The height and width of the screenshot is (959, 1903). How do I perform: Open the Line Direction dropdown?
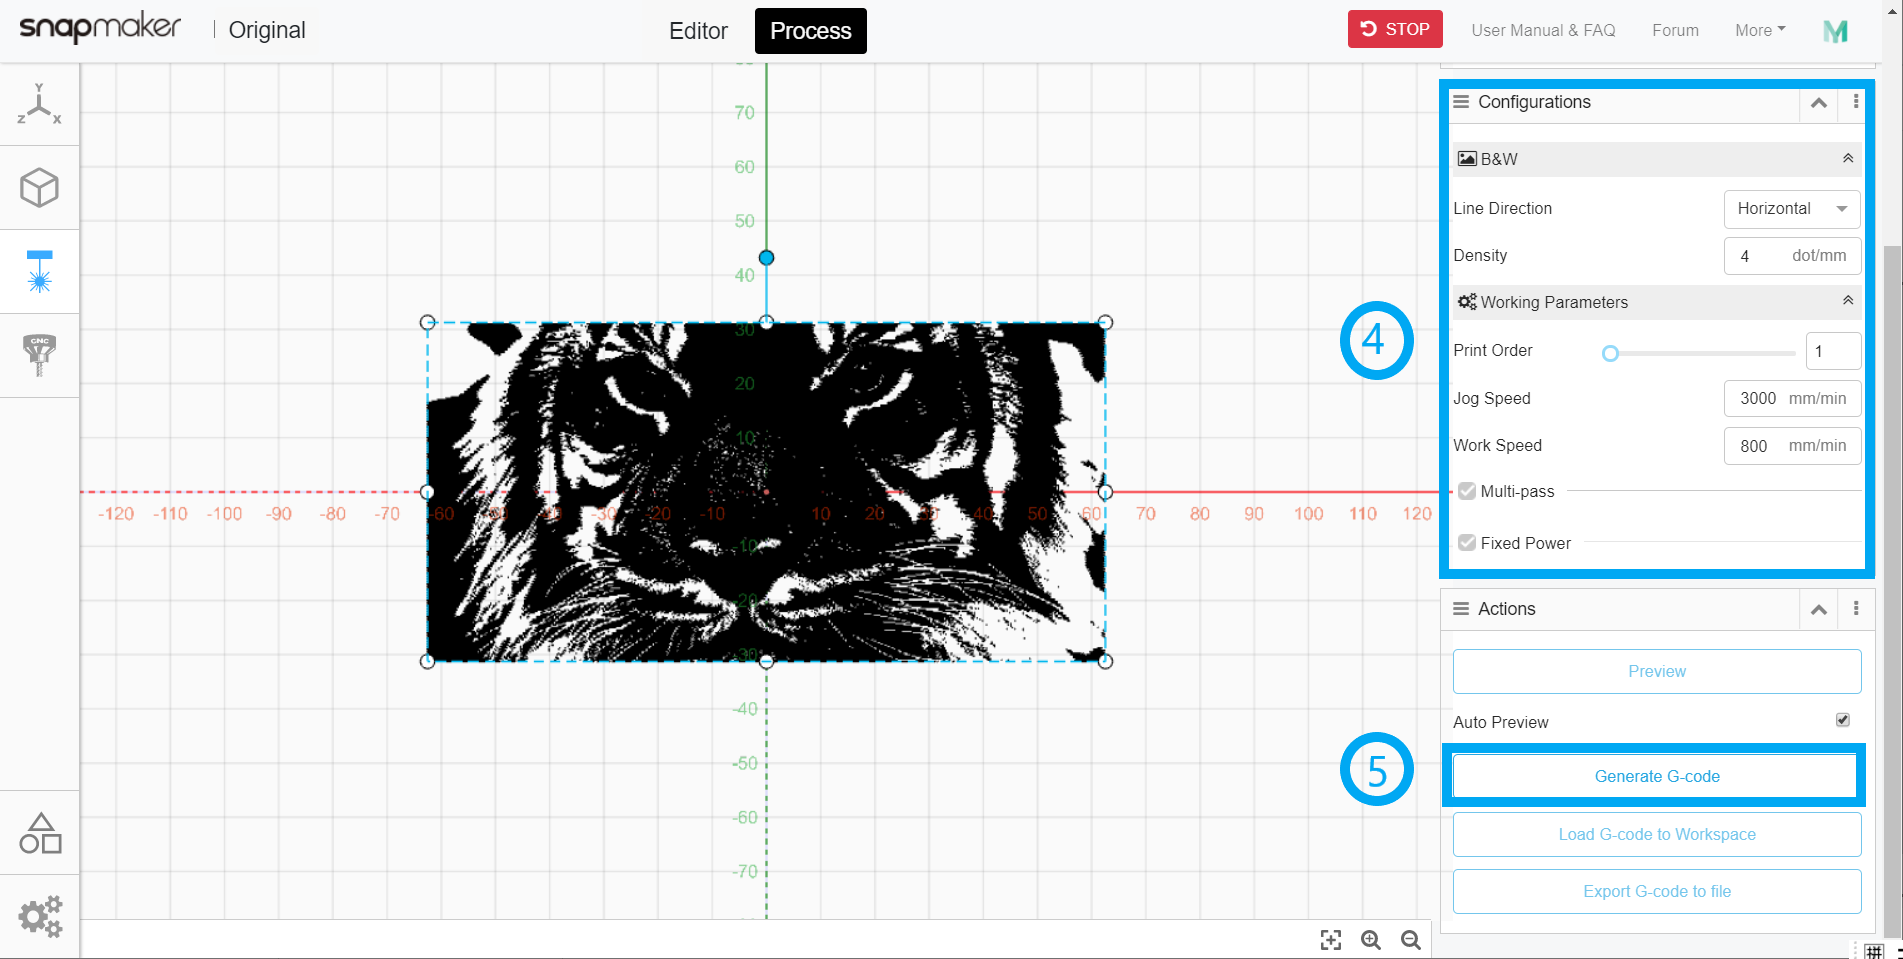[x=1791, y=209]
